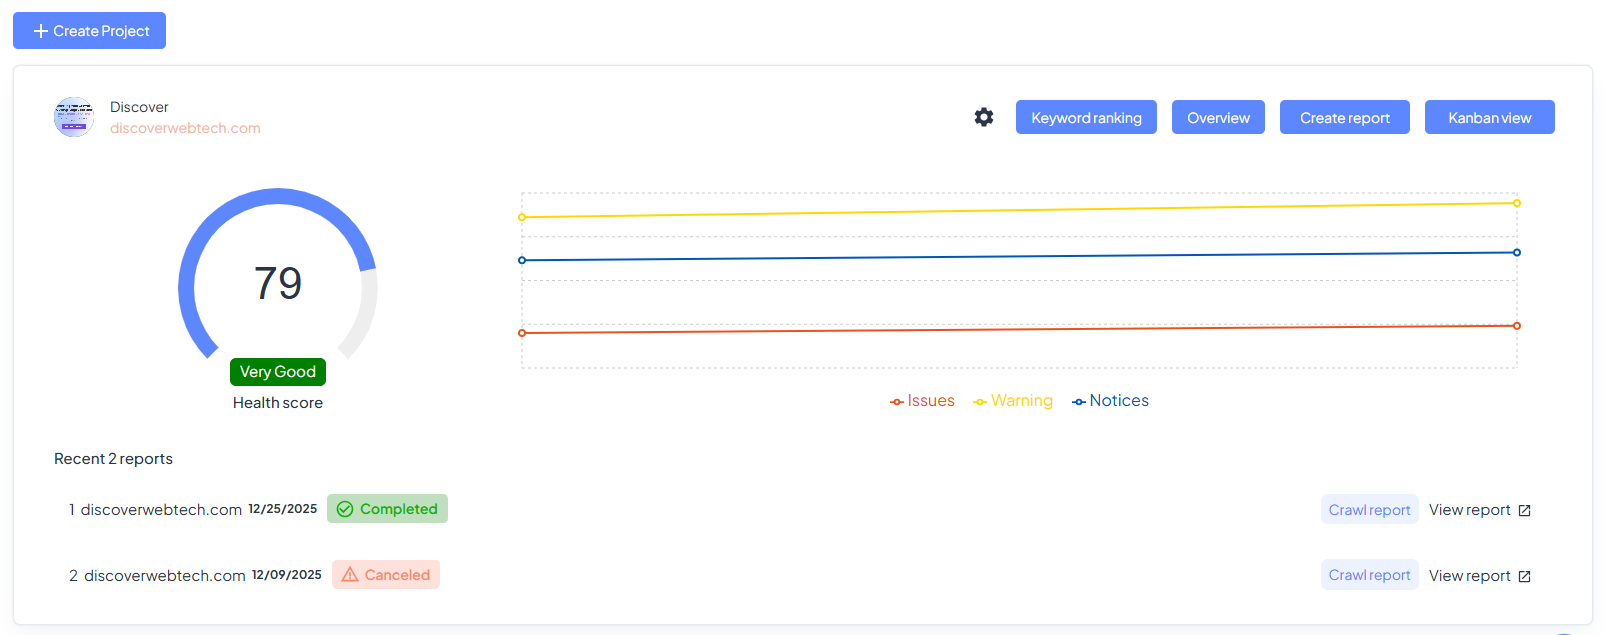Toggle Notices series in chart legend
Image resolution: width=1610 pixels, height=635 pixels.
(x=1110, y=401)
